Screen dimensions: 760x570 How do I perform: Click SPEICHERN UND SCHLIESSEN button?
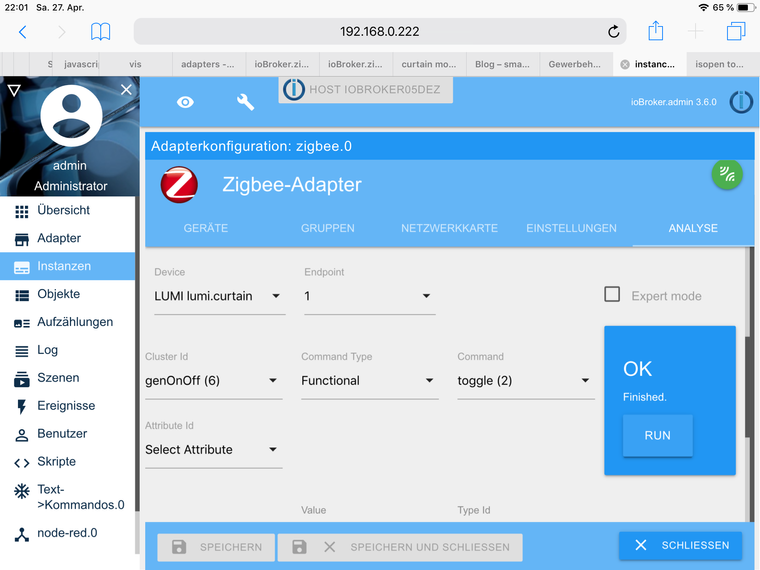(400, 547)
